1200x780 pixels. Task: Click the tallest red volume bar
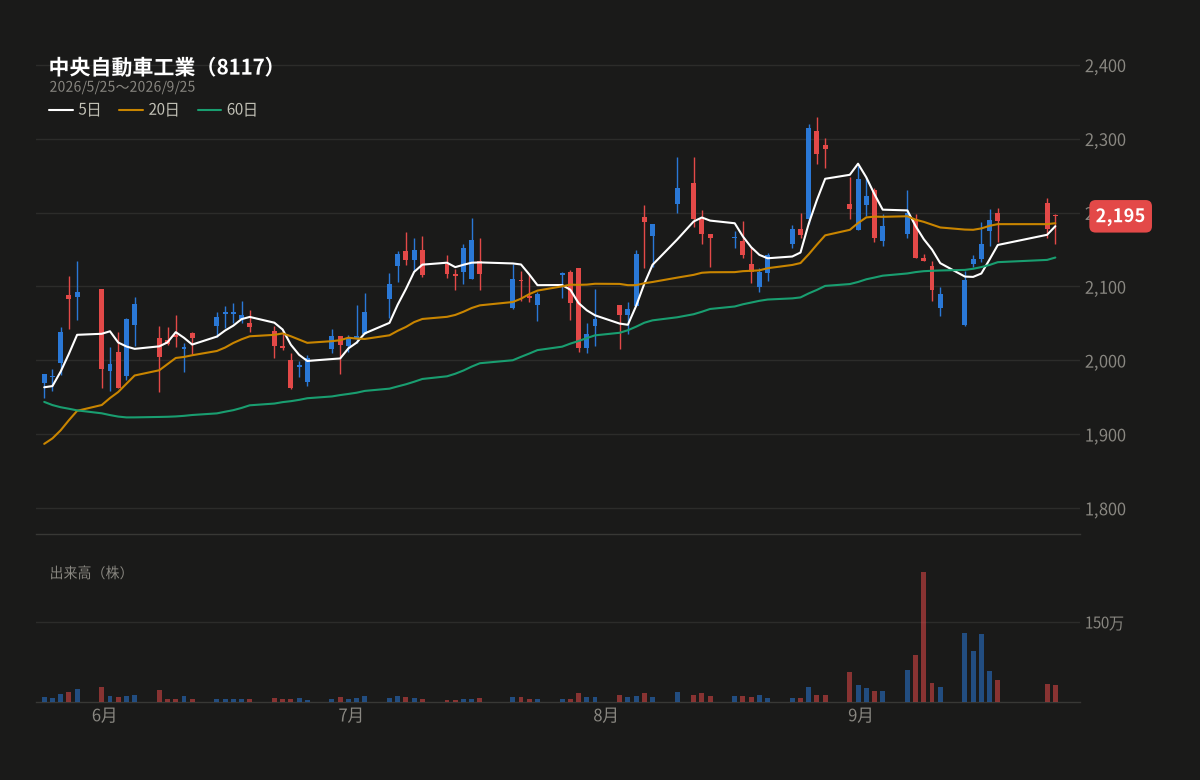click(923, 637)
